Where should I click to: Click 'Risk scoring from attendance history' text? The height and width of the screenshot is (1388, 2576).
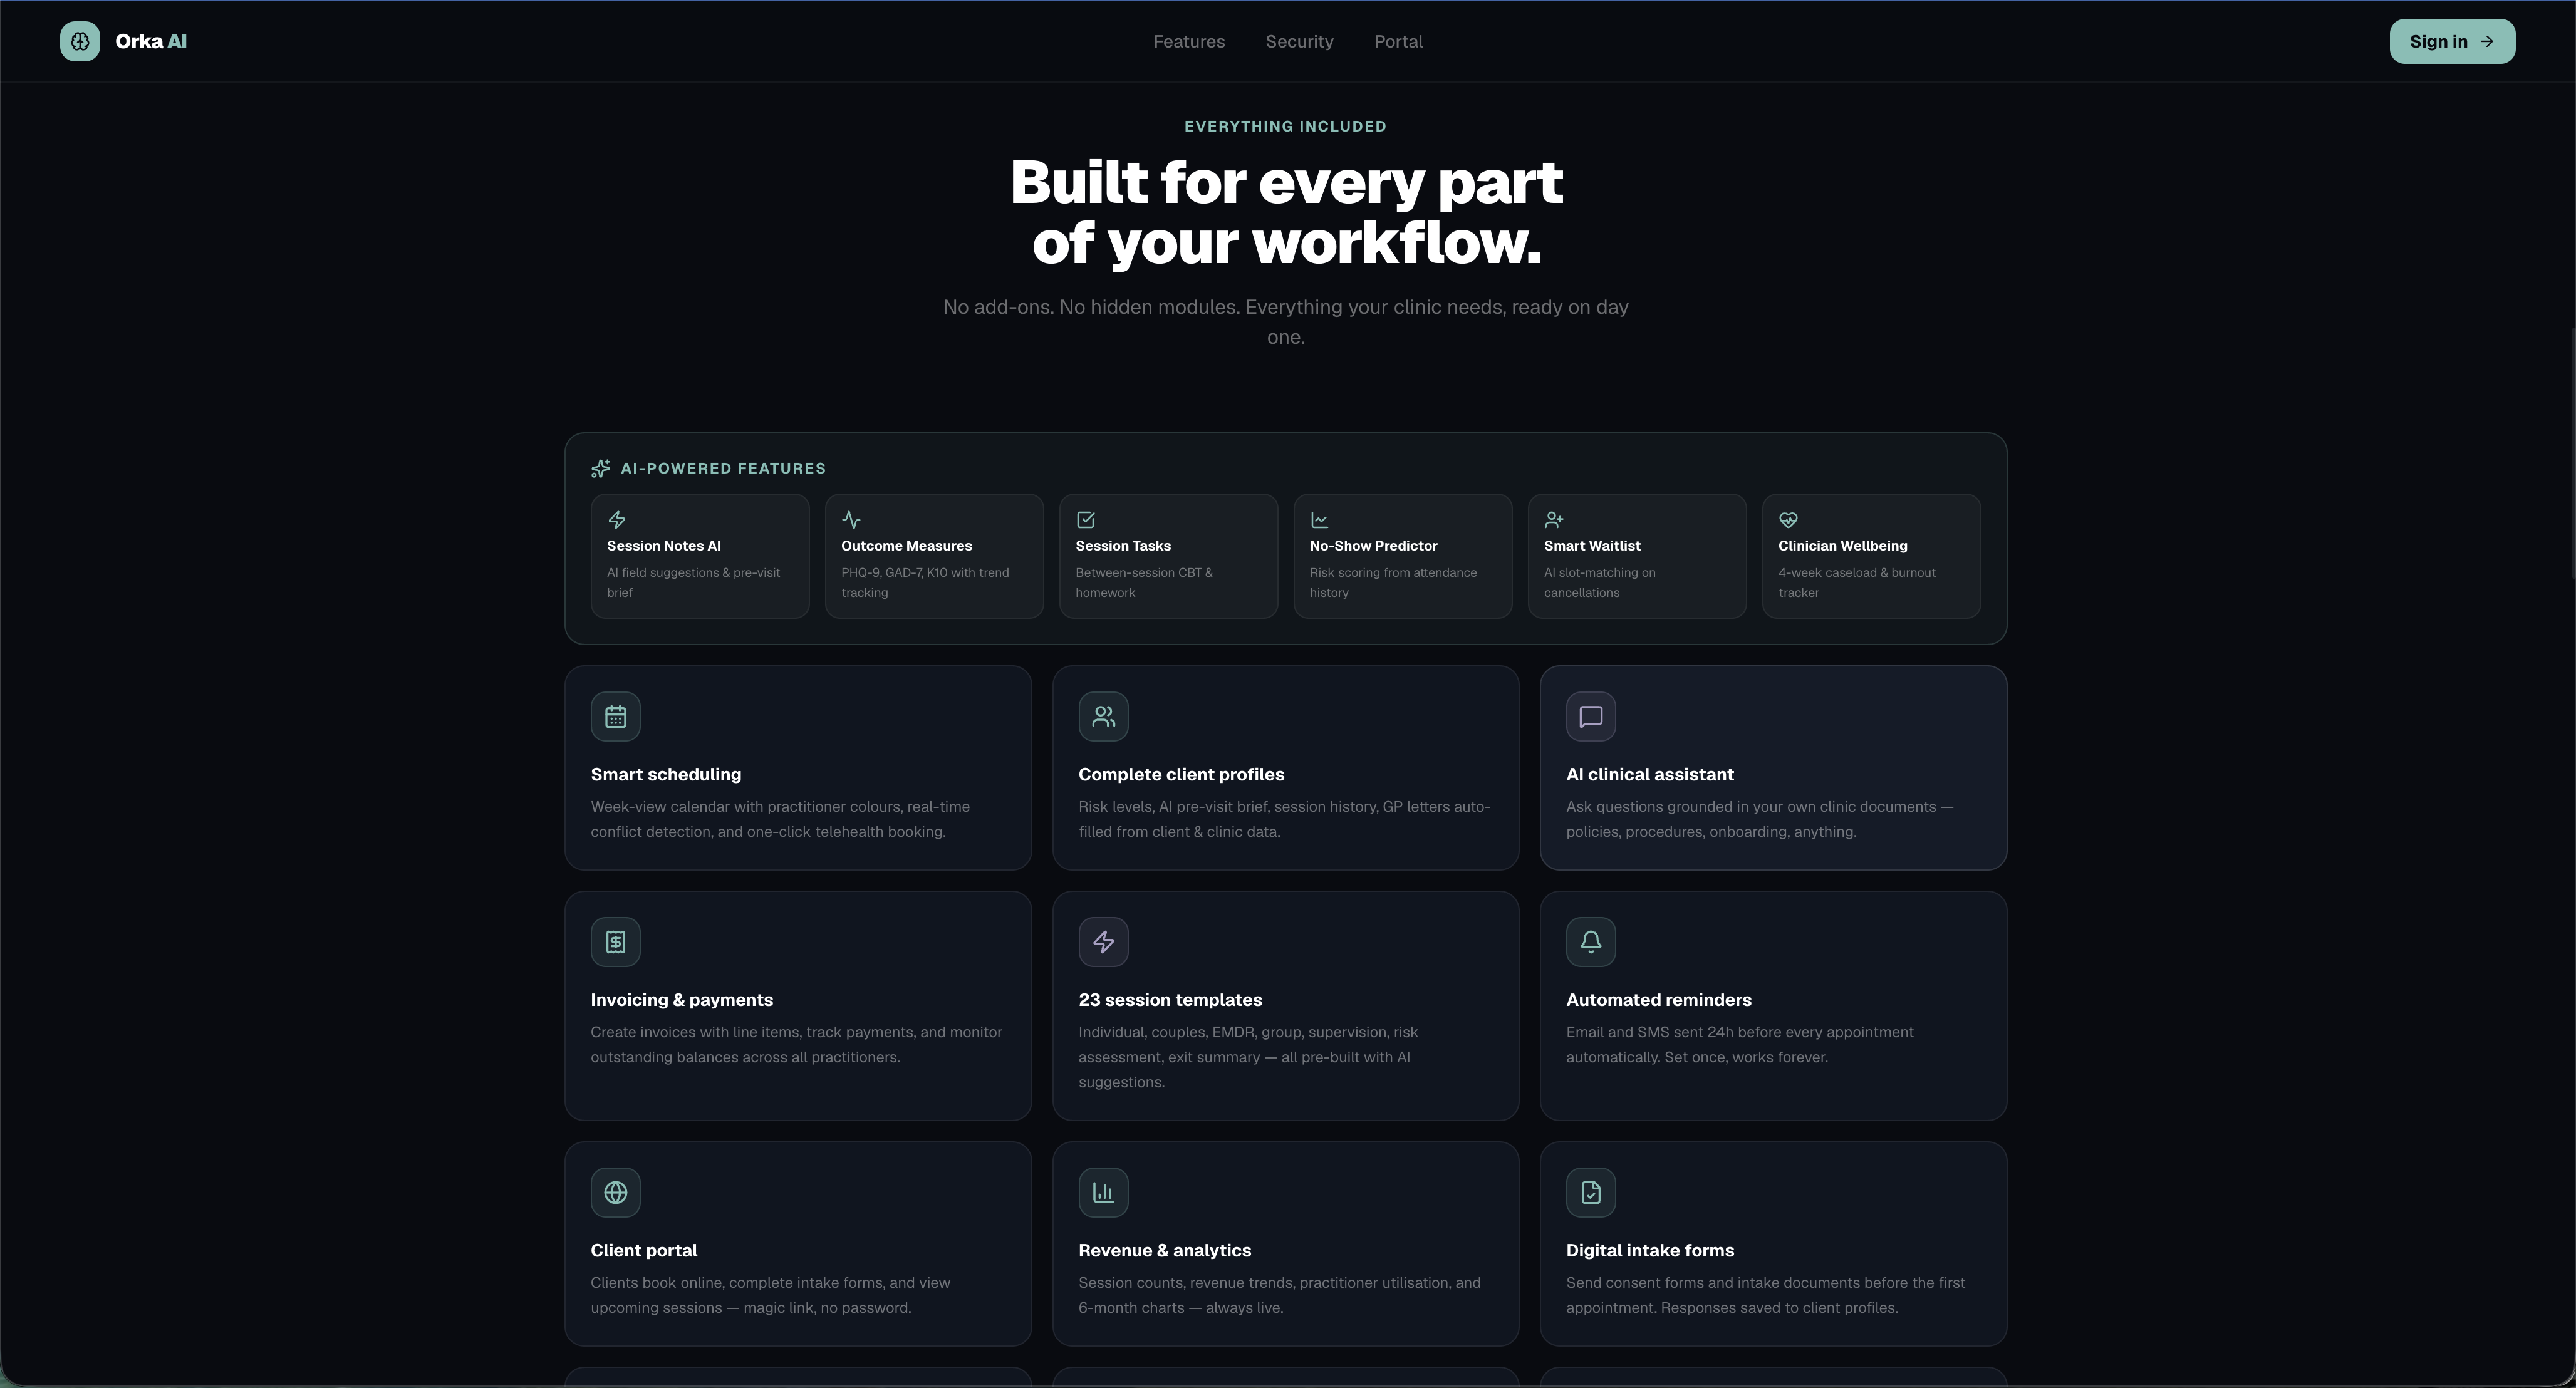pyautogui.click(x=1393, y=582)
